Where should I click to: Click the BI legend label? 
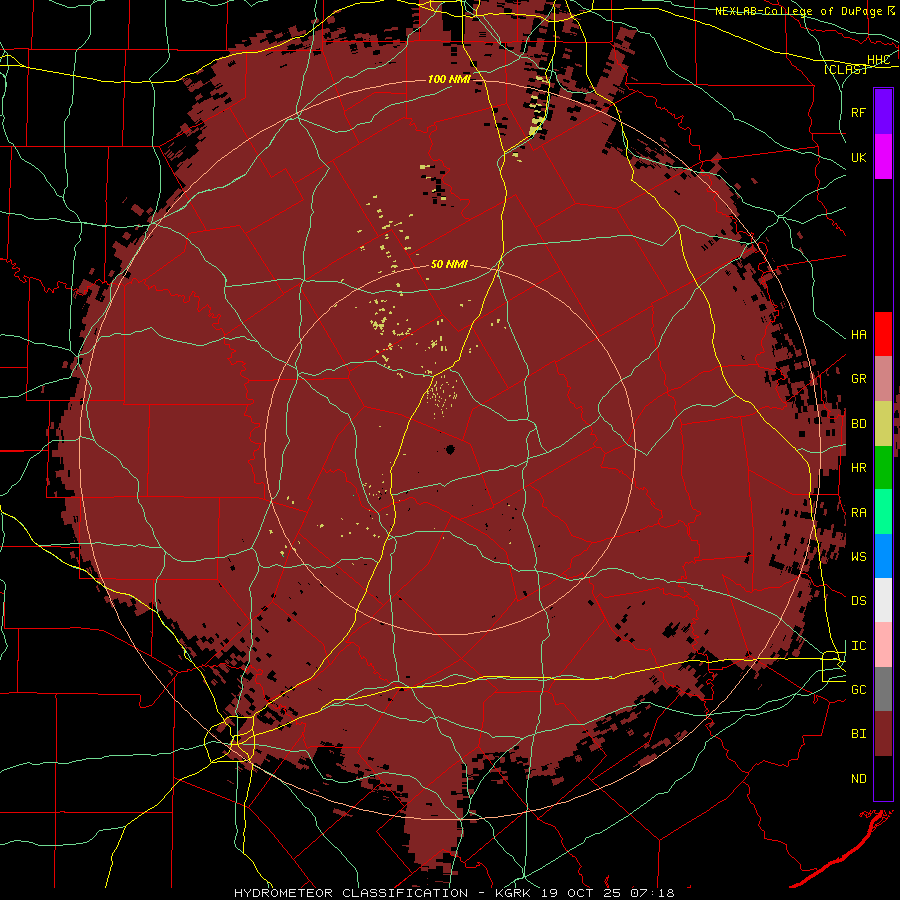(858, 734)
